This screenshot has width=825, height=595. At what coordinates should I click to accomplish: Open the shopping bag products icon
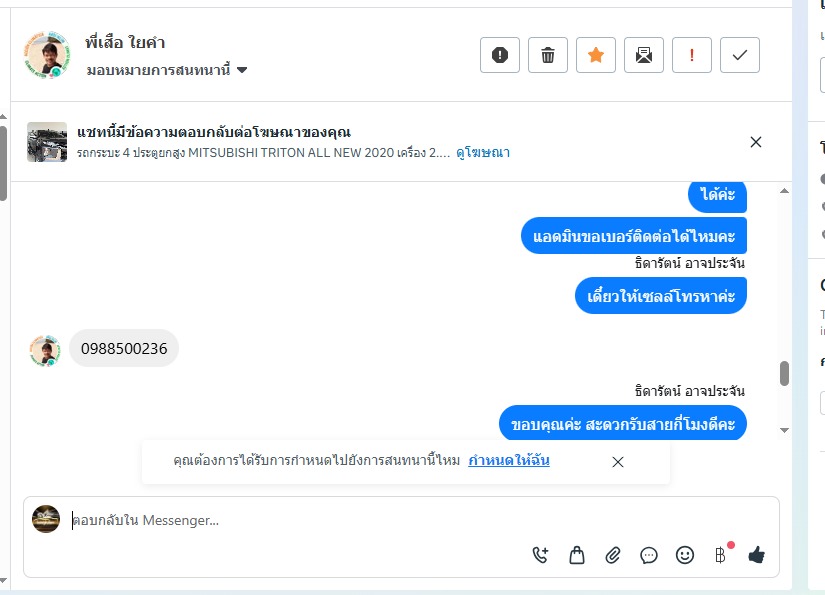pos(577,555)
